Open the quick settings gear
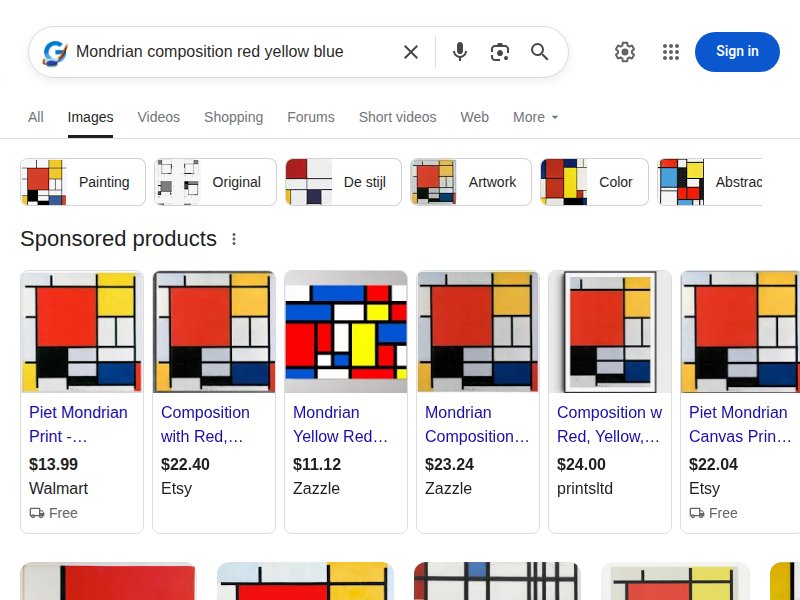Image resolution: width=800 pixels, height=600 pixels. pos(625,52)
